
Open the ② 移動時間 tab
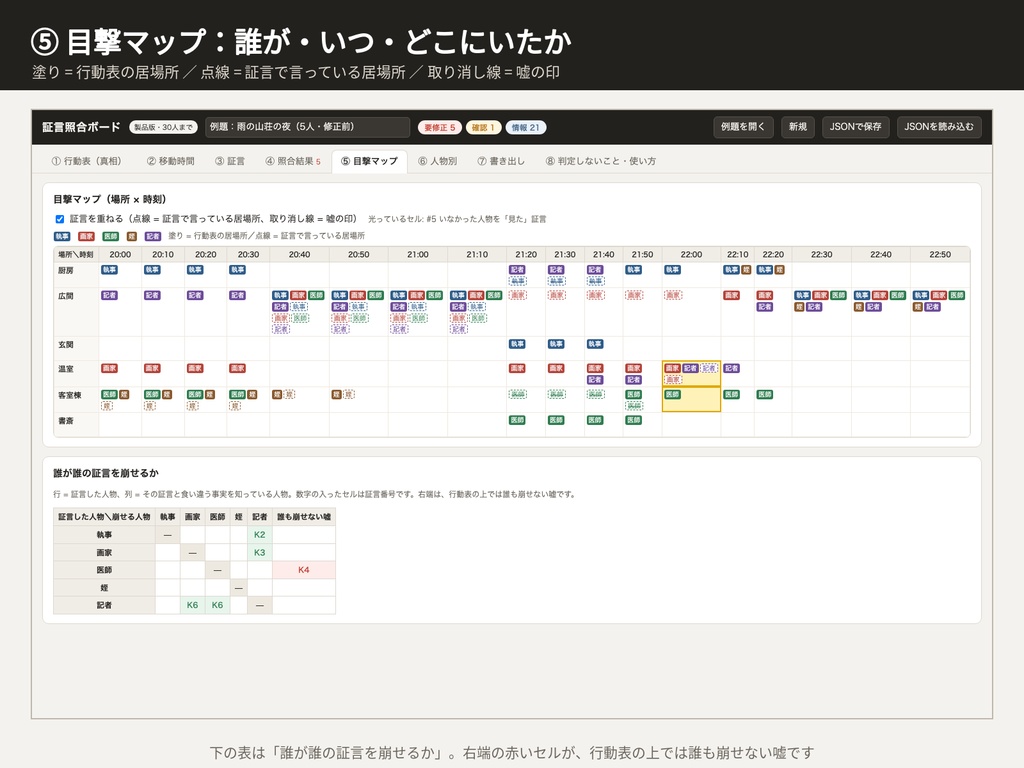pos(170,161)
